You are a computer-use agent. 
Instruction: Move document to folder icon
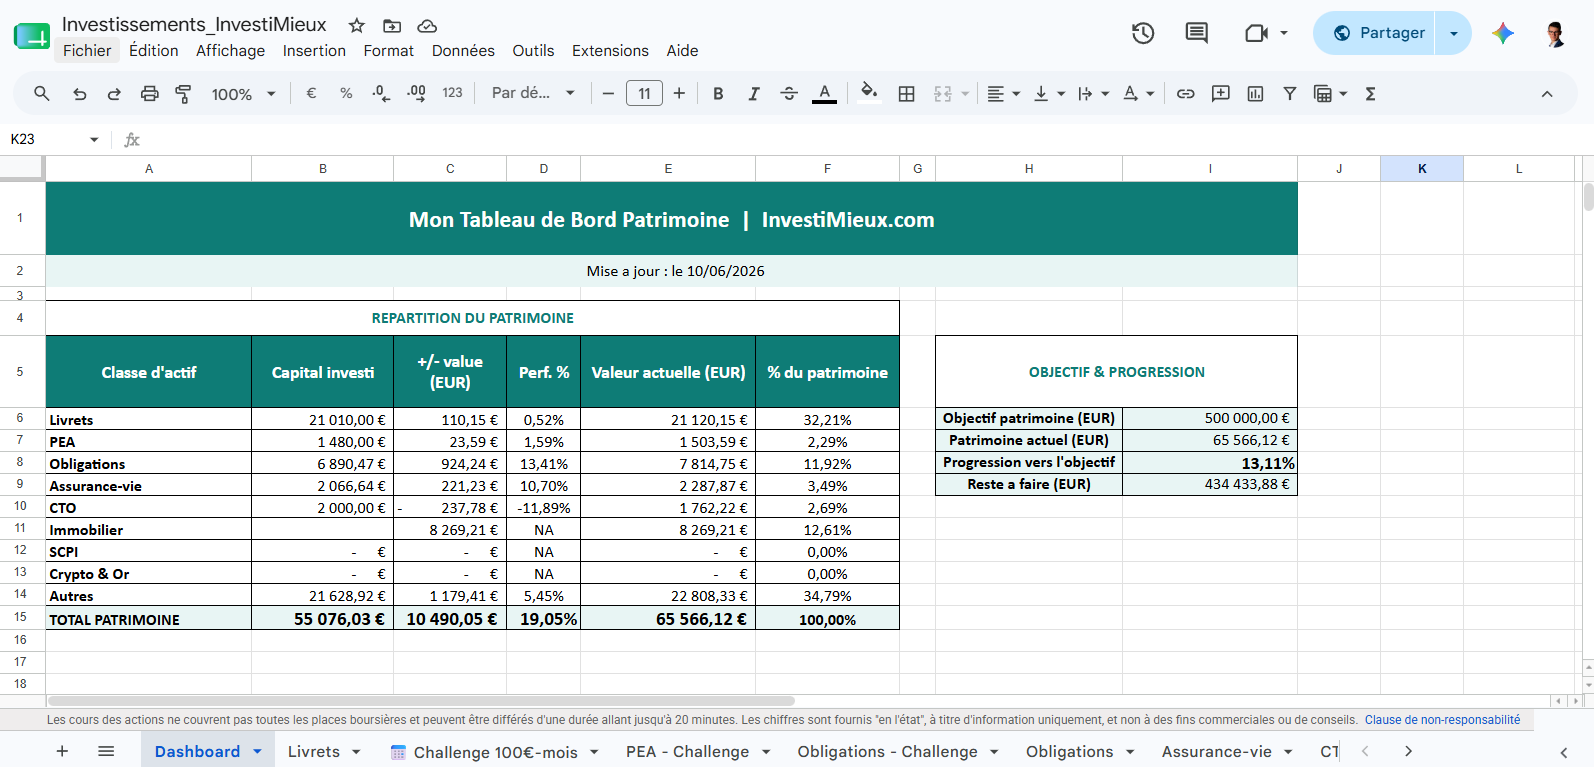(x=392, y=25)
